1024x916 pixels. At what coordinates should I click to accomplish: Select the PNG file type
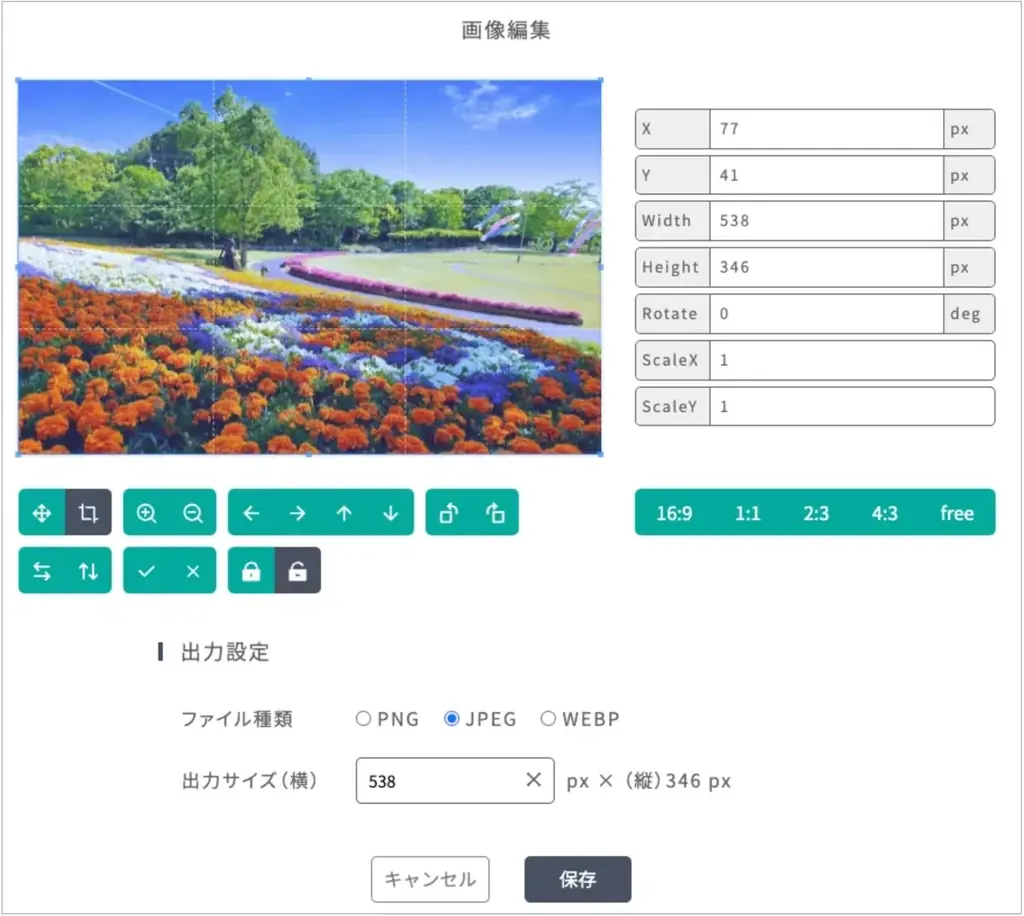tap(364, 718)
